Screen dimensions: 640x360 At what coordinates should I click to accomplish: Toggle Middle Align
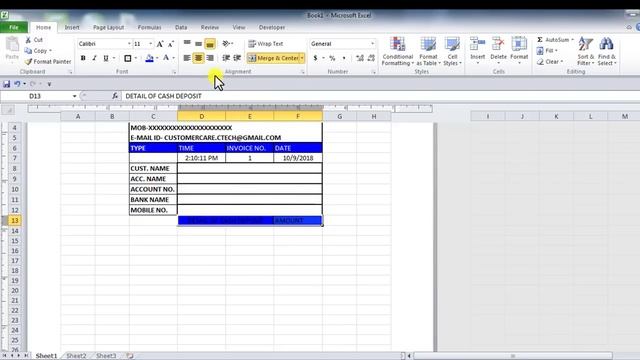click(198, 44)
